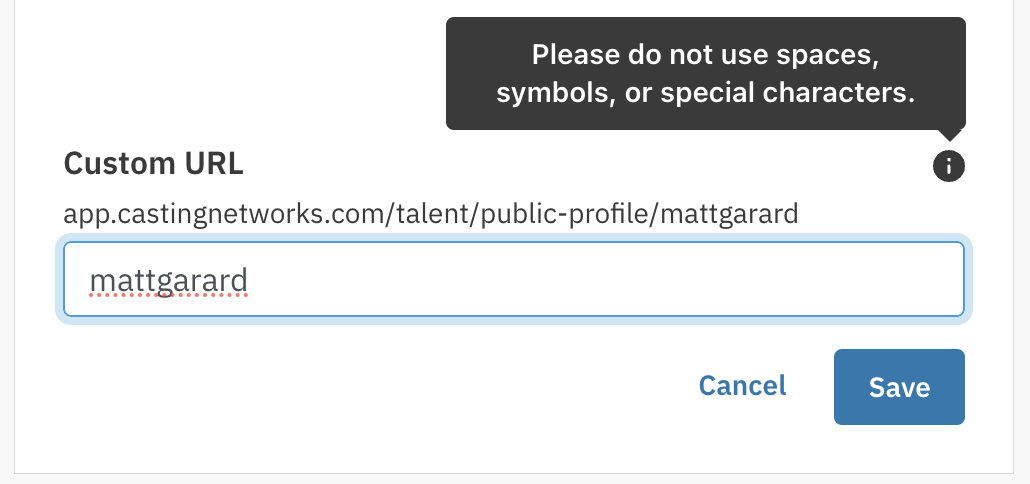Click the app.castingnetworks.com public-profile URL preview
The image size is (1030, 484).
click(431, 214)
